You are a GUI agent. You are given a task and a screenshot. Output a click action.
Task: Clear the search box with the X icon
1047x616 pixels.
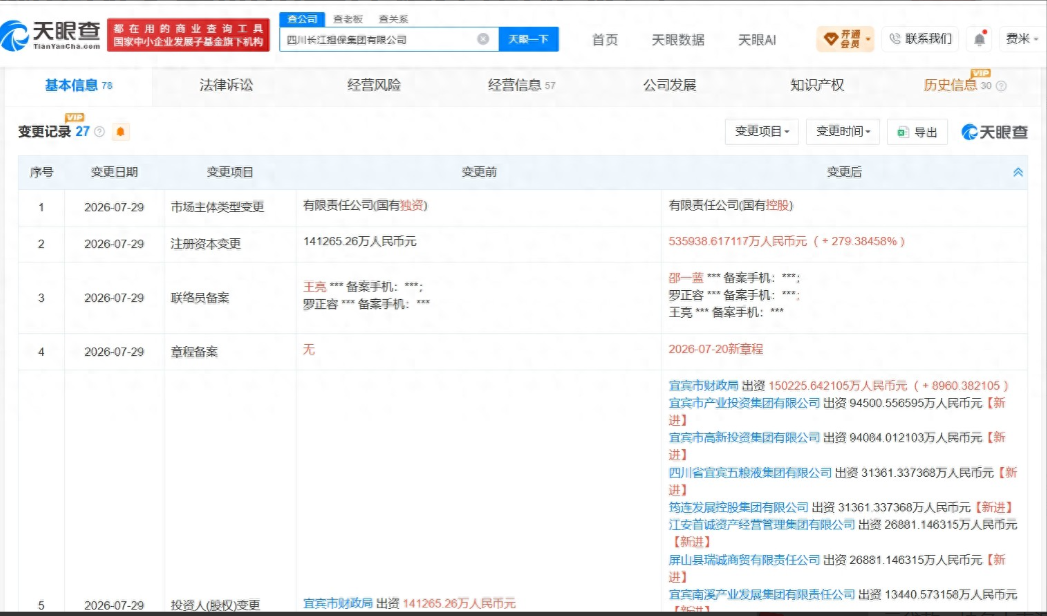483,39
